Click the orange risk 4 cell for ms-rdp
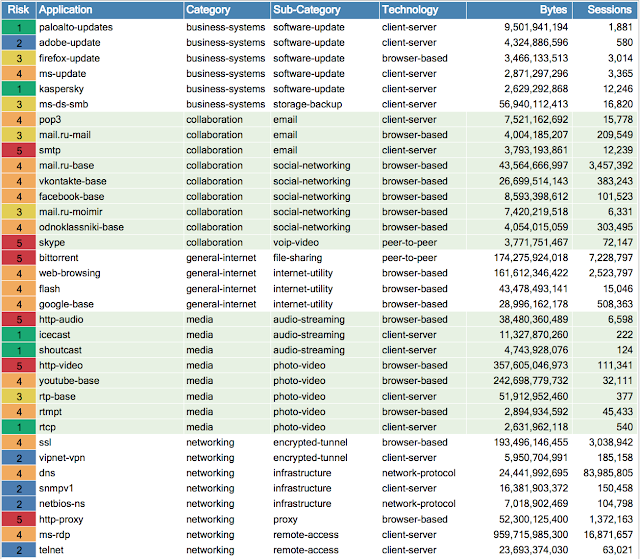 point(19,535)
